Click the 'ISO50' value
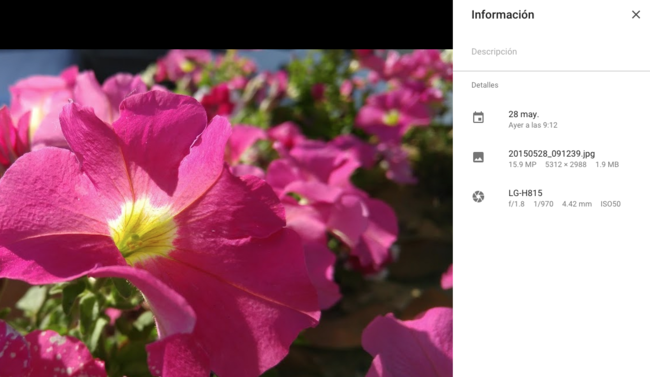 pos(610,204)
